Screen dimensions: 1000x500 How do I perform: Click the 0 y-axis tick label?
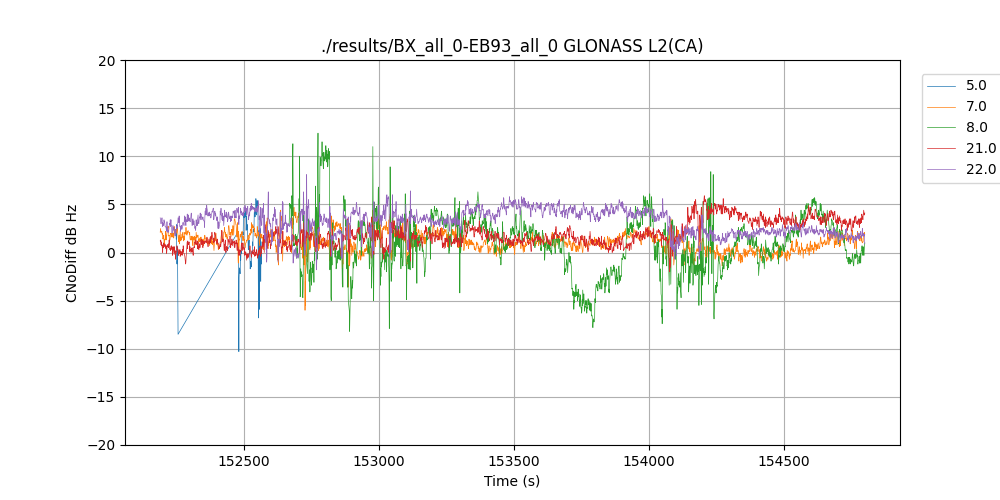[x=111, y=253]
